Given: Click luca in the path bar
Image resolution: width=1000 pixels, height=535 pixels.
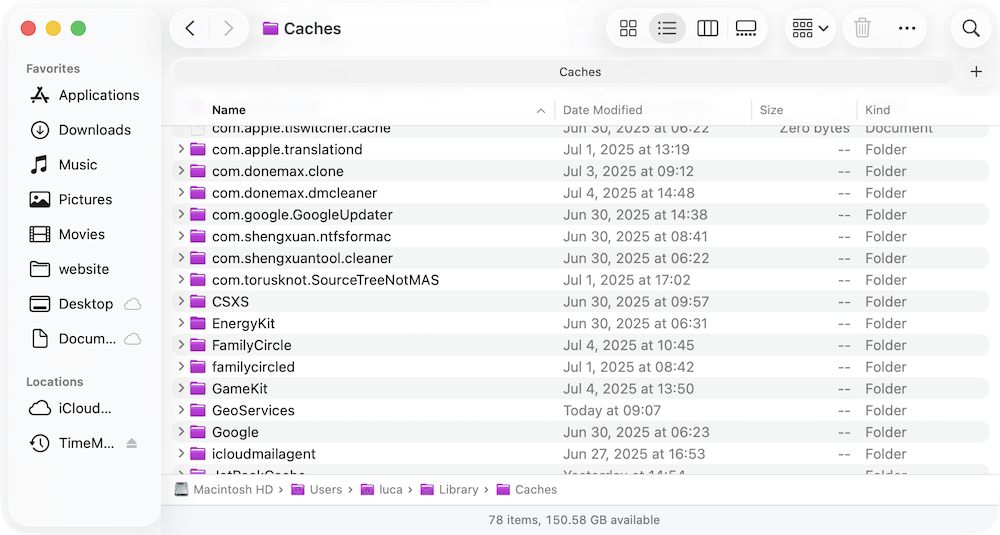Looking at the screenshot, I should pos(382,490).
